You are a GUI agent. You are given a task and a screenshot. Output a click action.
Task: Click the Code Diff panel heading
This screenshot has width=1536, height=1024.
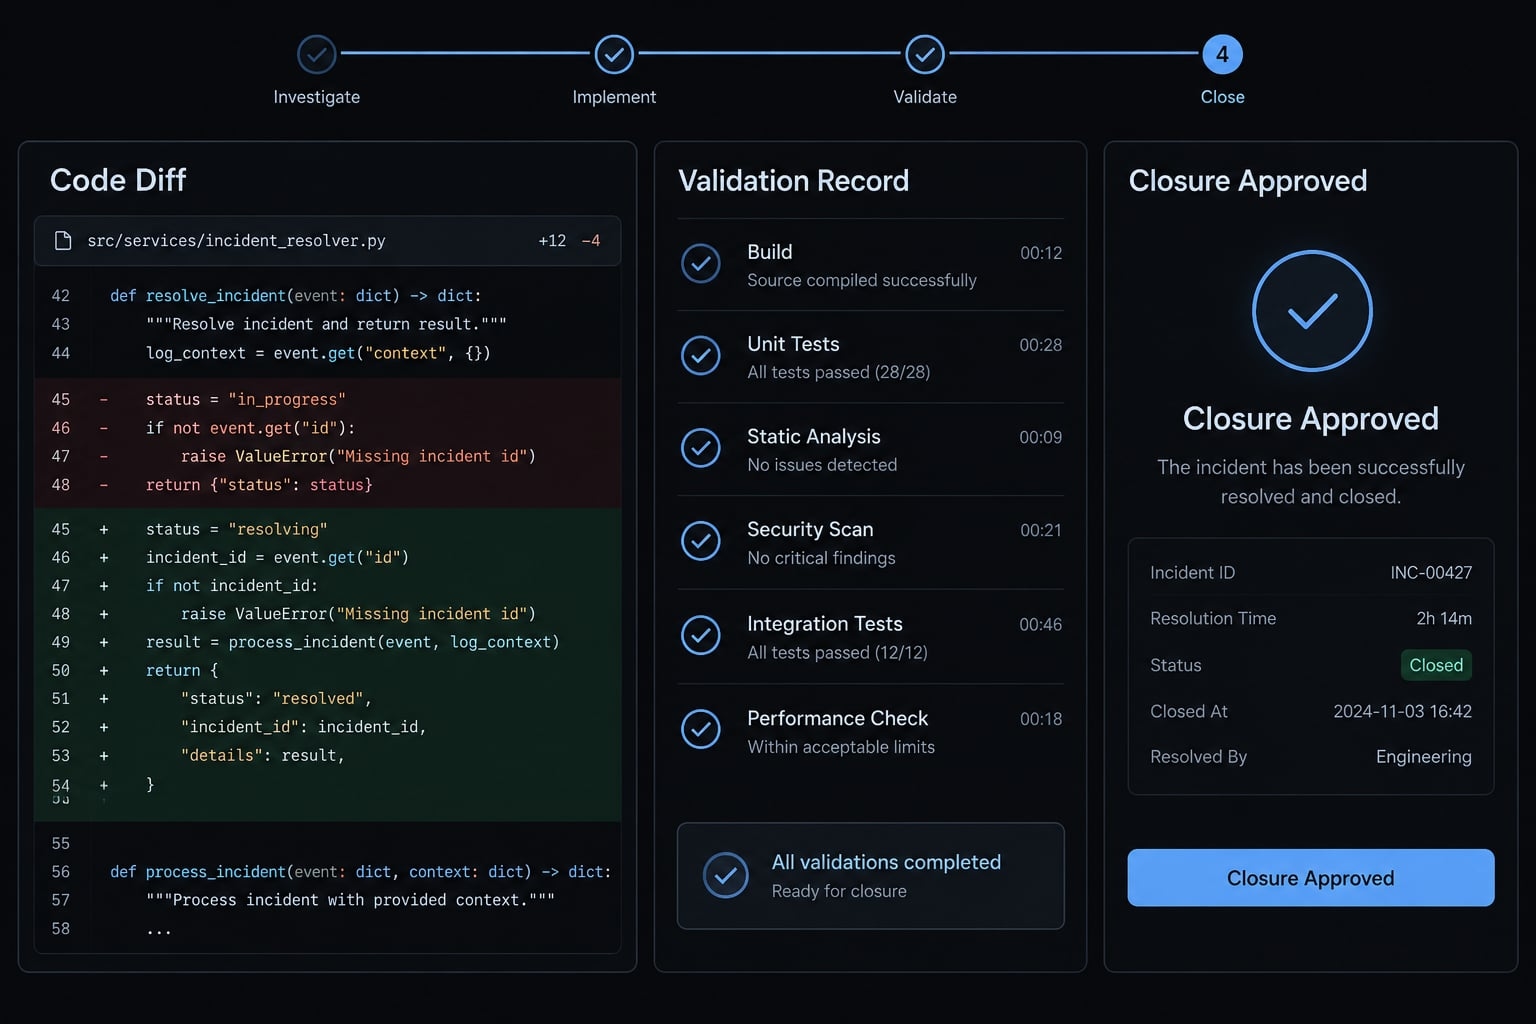[x=118, y=180]
